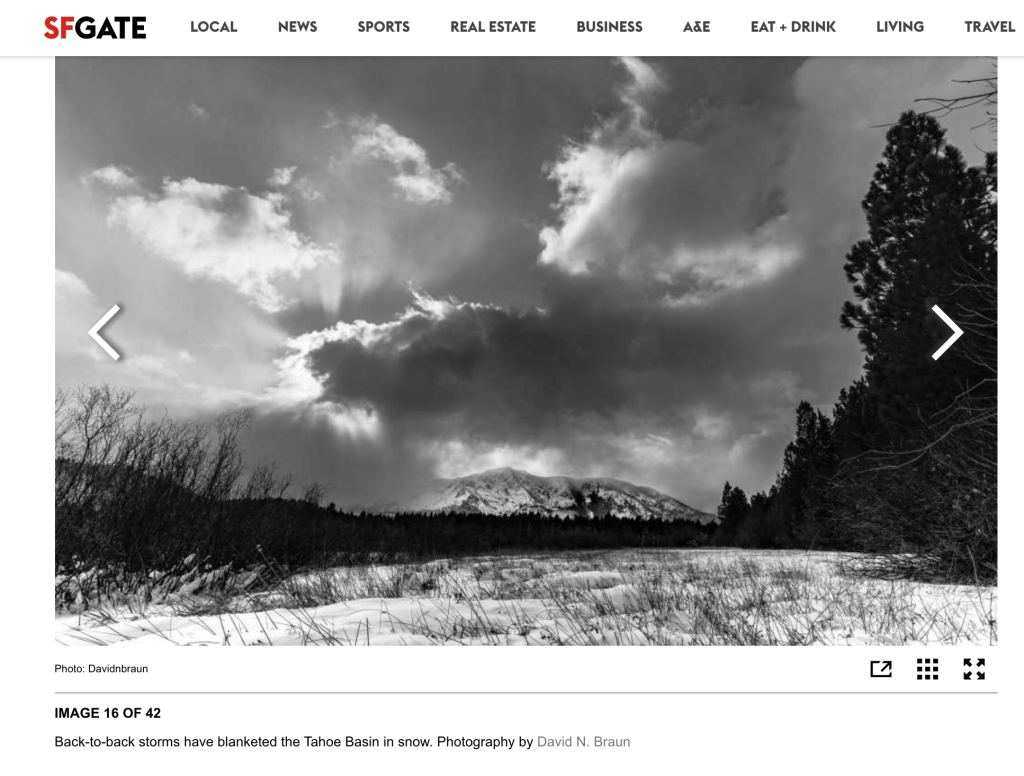Screen dimensions: 1024x776
Task: Open the REAL ESTATE section
Action: click(493, 27)
